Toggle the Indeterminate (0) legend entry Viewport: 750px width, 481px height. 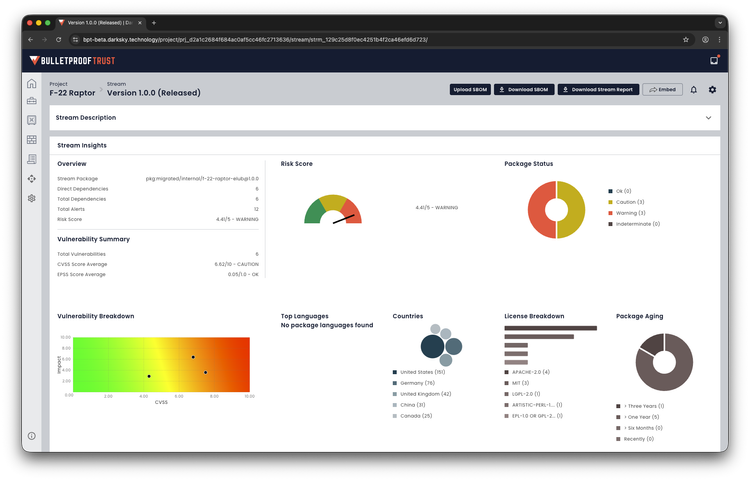point(634,224)
